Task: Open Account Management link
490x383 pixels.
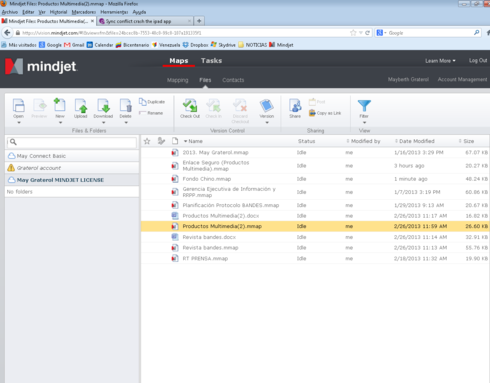Action: coord(462,79)
